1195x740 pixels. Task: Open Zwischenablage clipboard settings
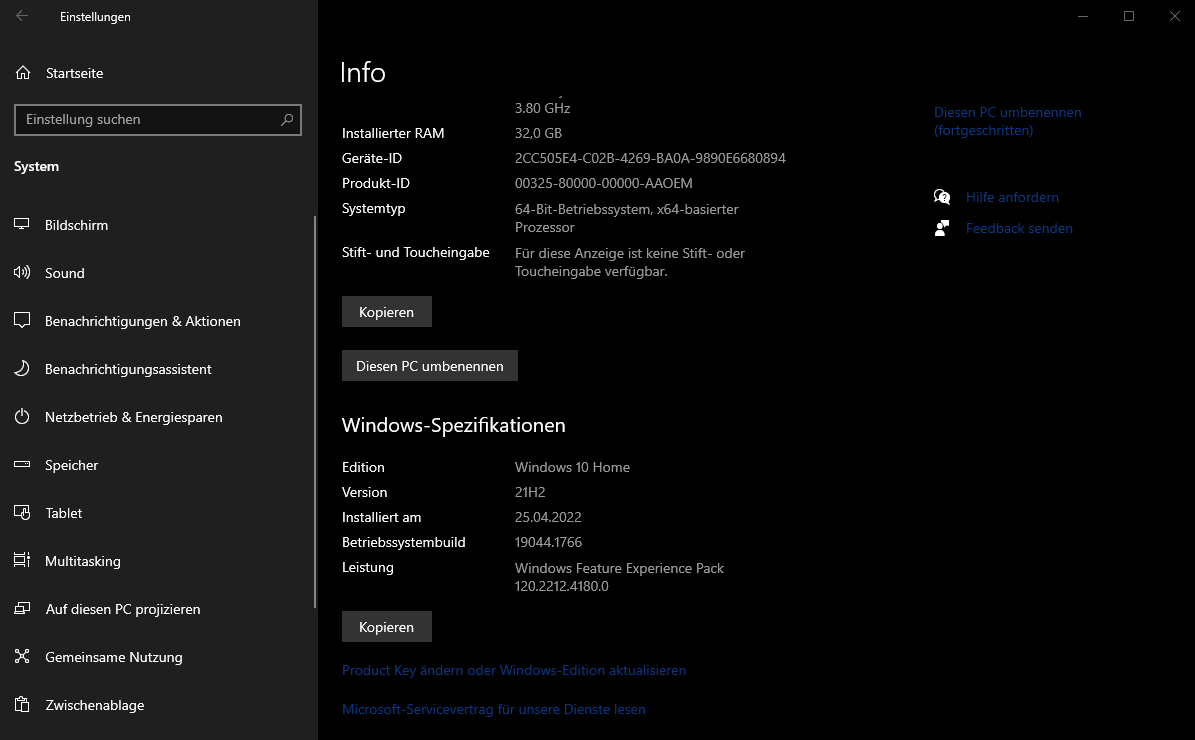pyautogui.click(x=94, y=705)
